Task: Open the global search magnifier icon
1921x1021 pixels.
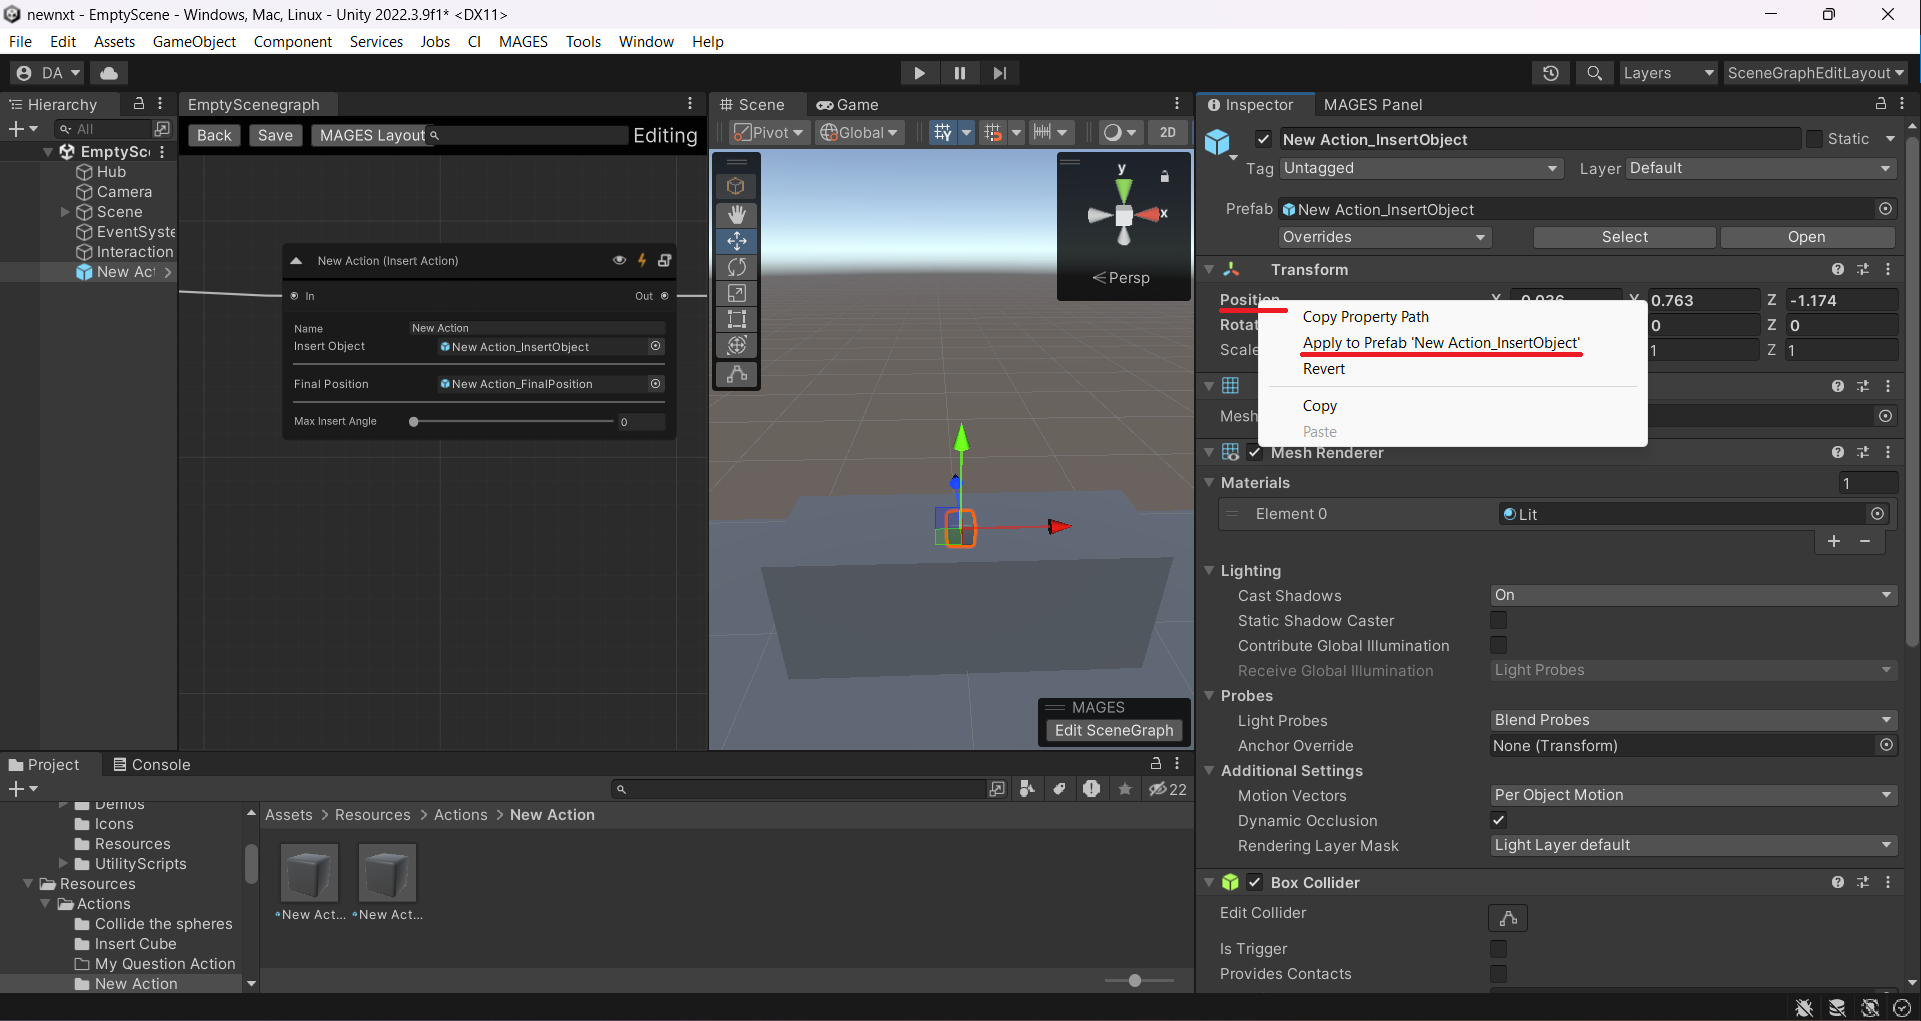Action: click(x=1595, y=73)
